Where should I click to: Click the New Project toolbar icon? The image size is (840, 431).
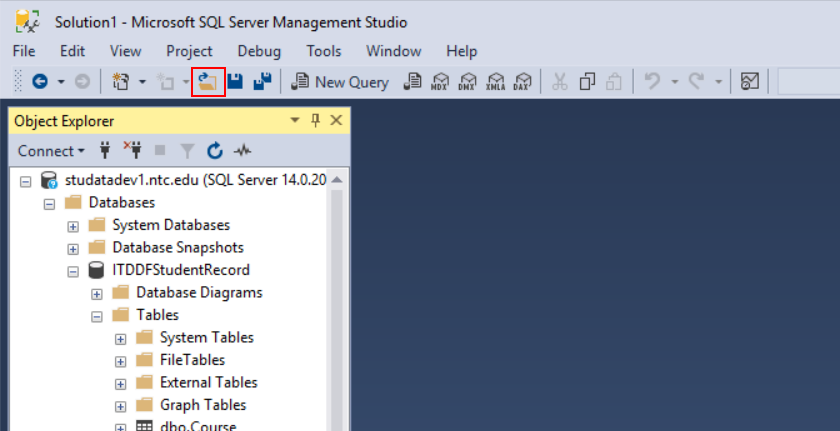pos(121,82)
